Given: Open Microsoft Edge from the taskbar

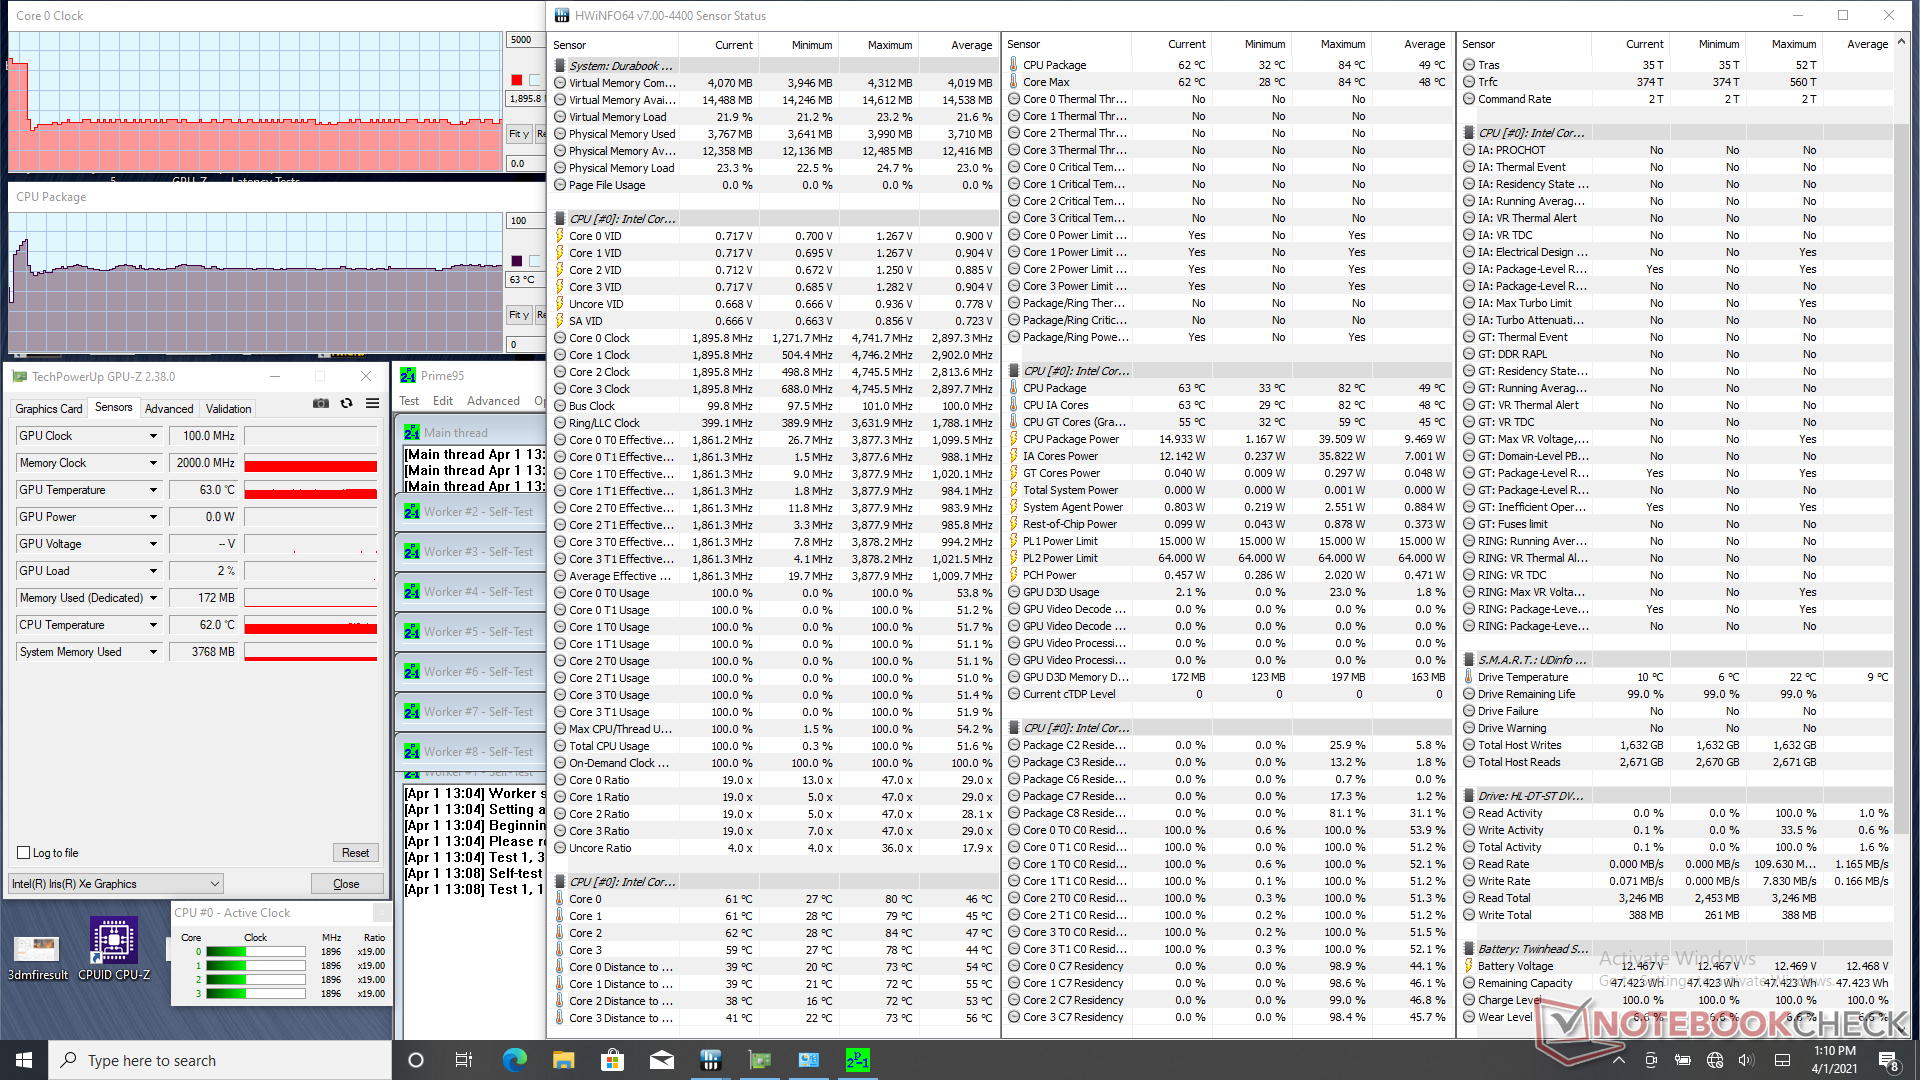Looking at the screenshot, I should [514, 1060].
